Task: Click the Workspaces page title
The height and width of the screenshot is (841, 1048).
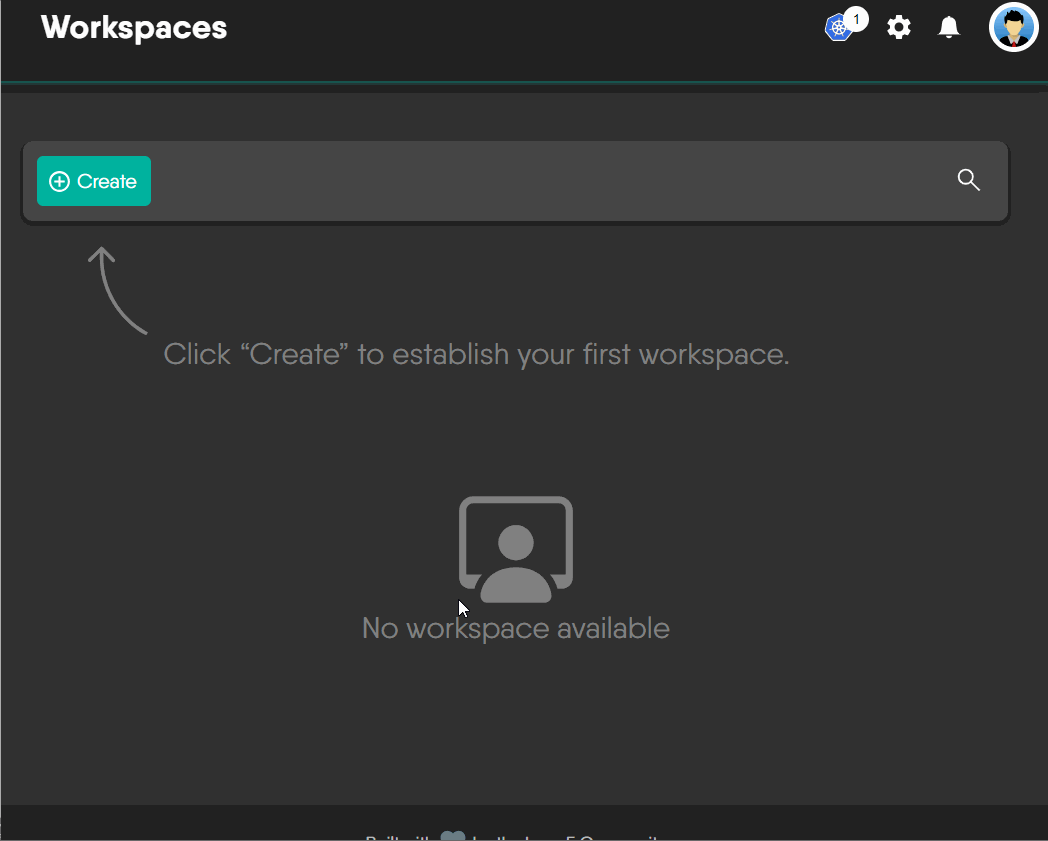Action: click(132, 27)
